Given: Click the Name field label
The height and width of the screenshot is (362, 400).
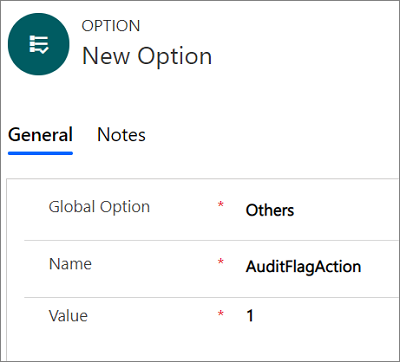Looking at the screenshot, I should click(70, 264).
